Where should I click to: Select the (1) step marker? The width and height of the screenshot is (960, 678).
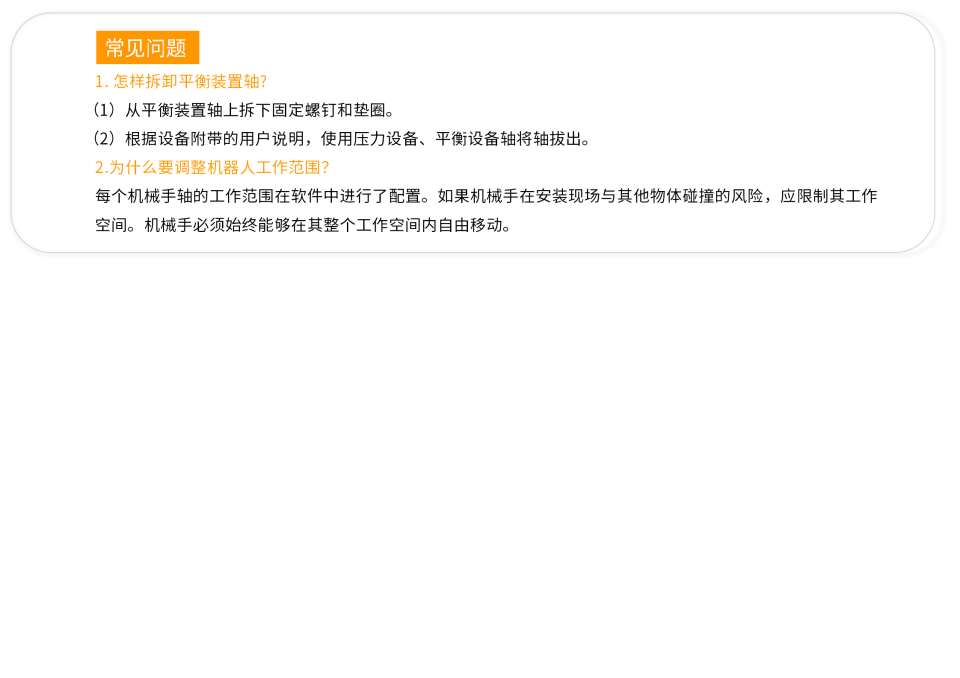[103, 110]
